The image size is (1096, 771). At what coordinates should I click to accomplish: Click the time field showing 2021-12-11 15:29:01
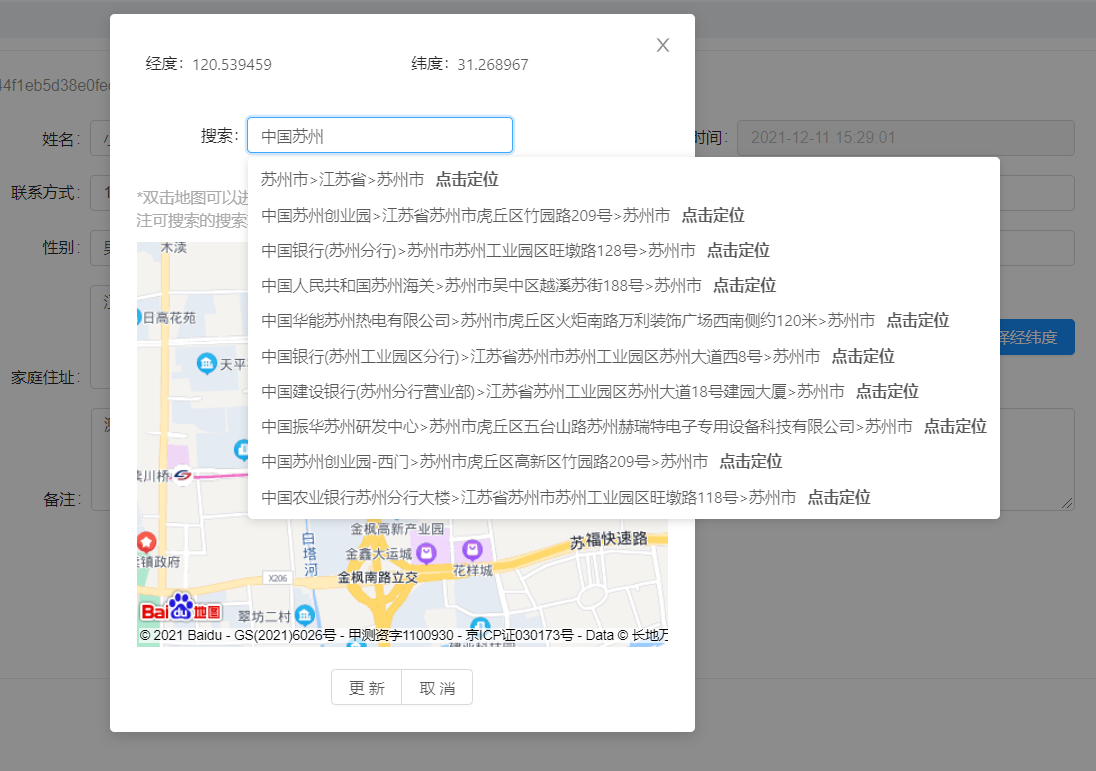click(905, 138)
